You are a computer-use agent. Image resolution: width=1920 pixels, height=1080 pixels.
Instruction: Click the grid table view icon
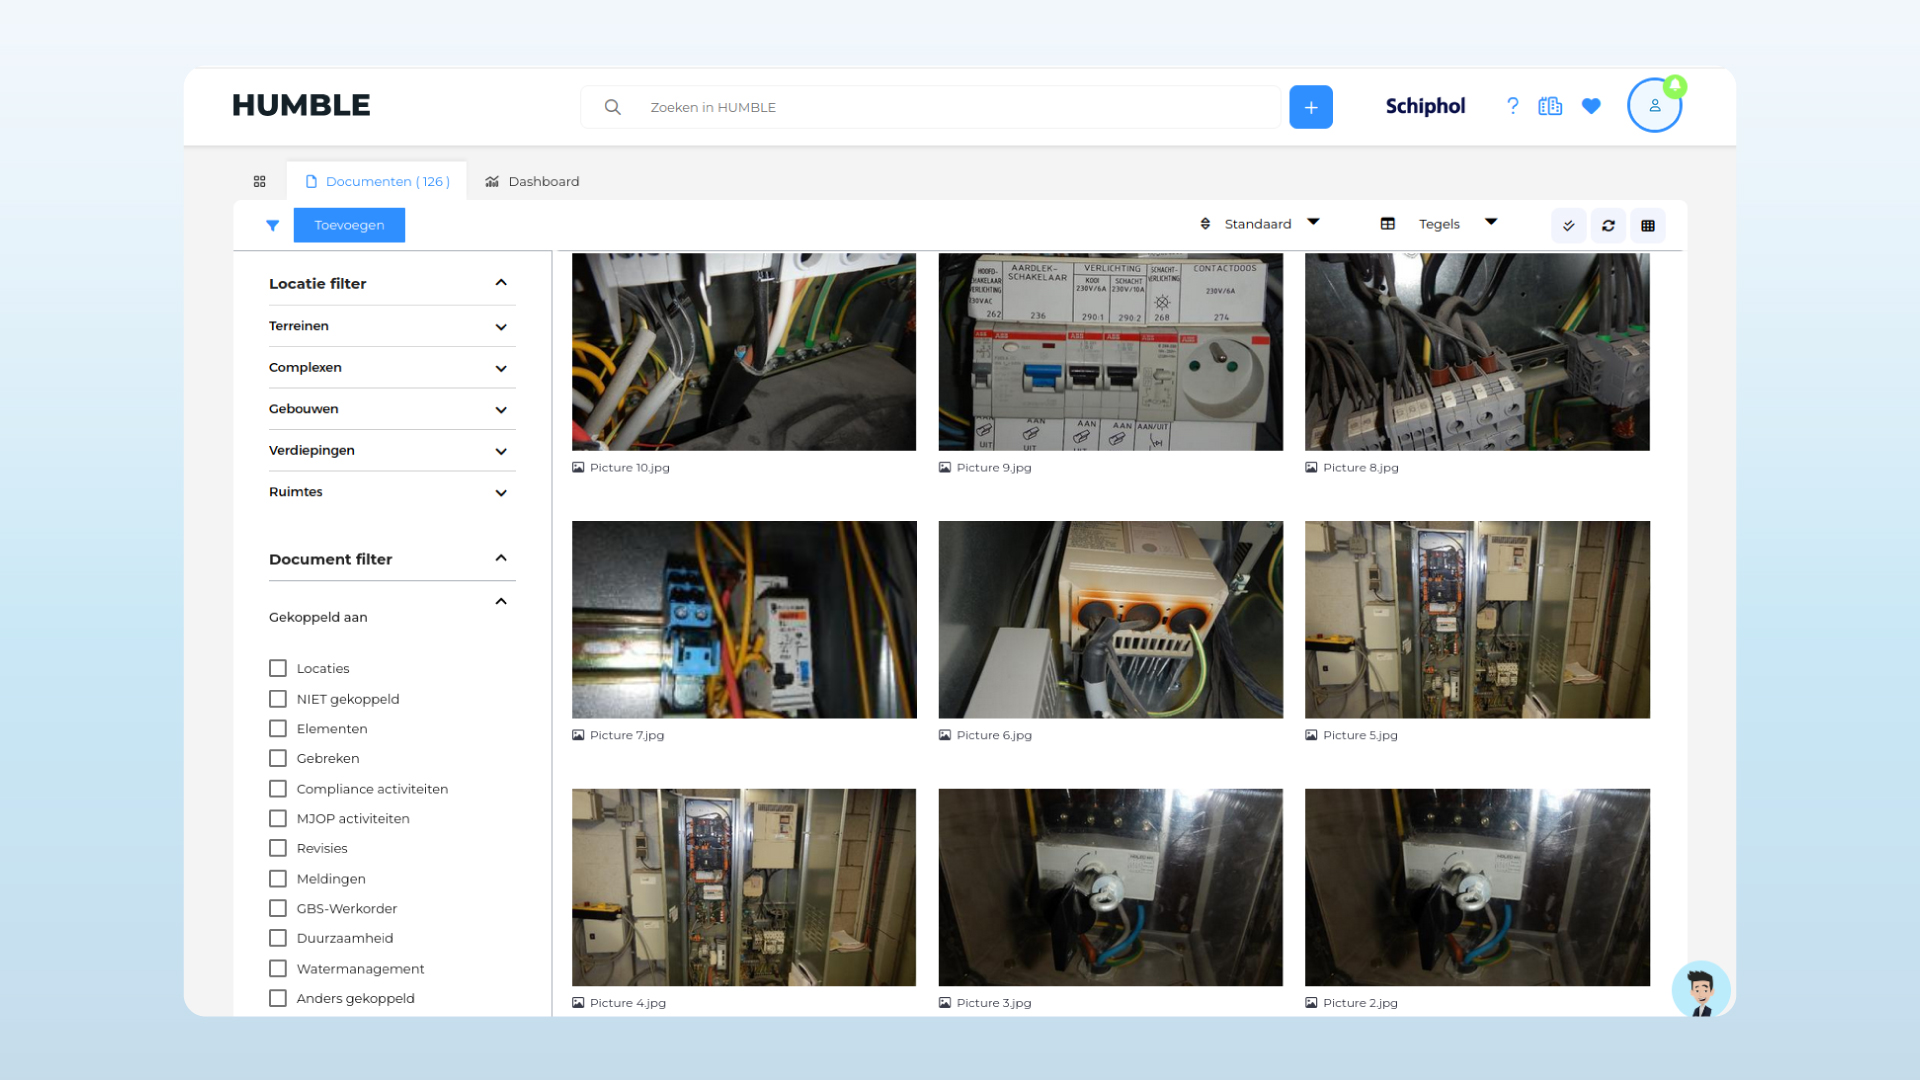(x=1648, y=225)
